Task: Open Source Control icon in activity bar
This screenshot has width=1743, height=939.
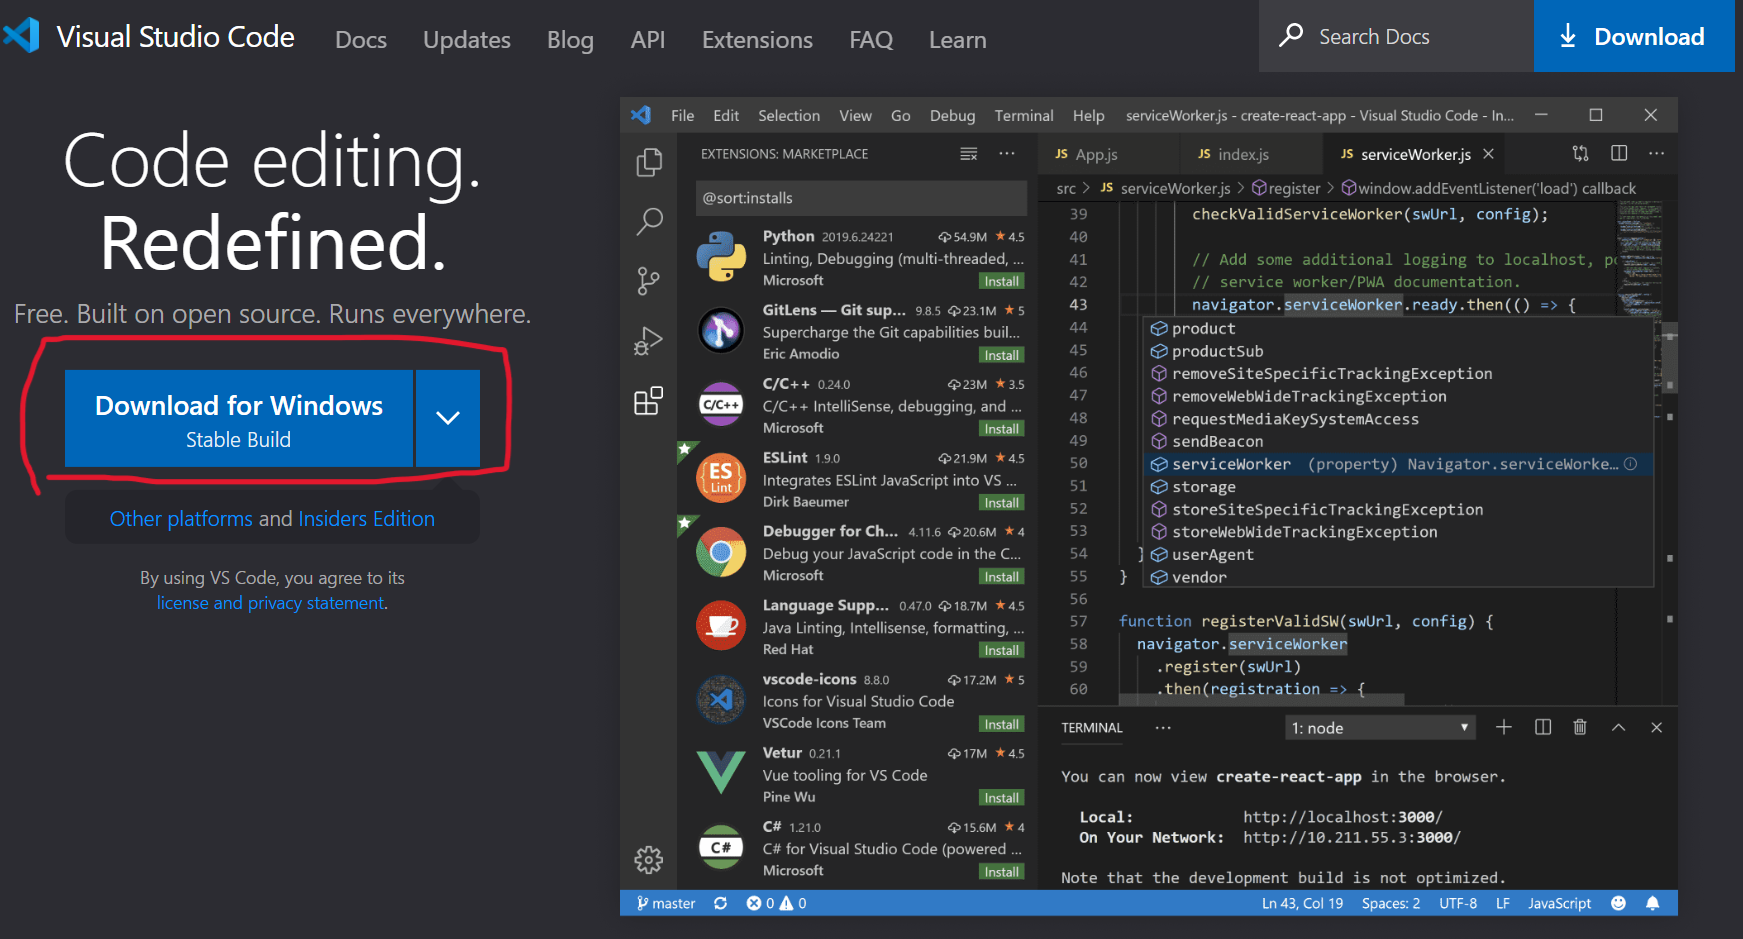Action: [649, 281]
